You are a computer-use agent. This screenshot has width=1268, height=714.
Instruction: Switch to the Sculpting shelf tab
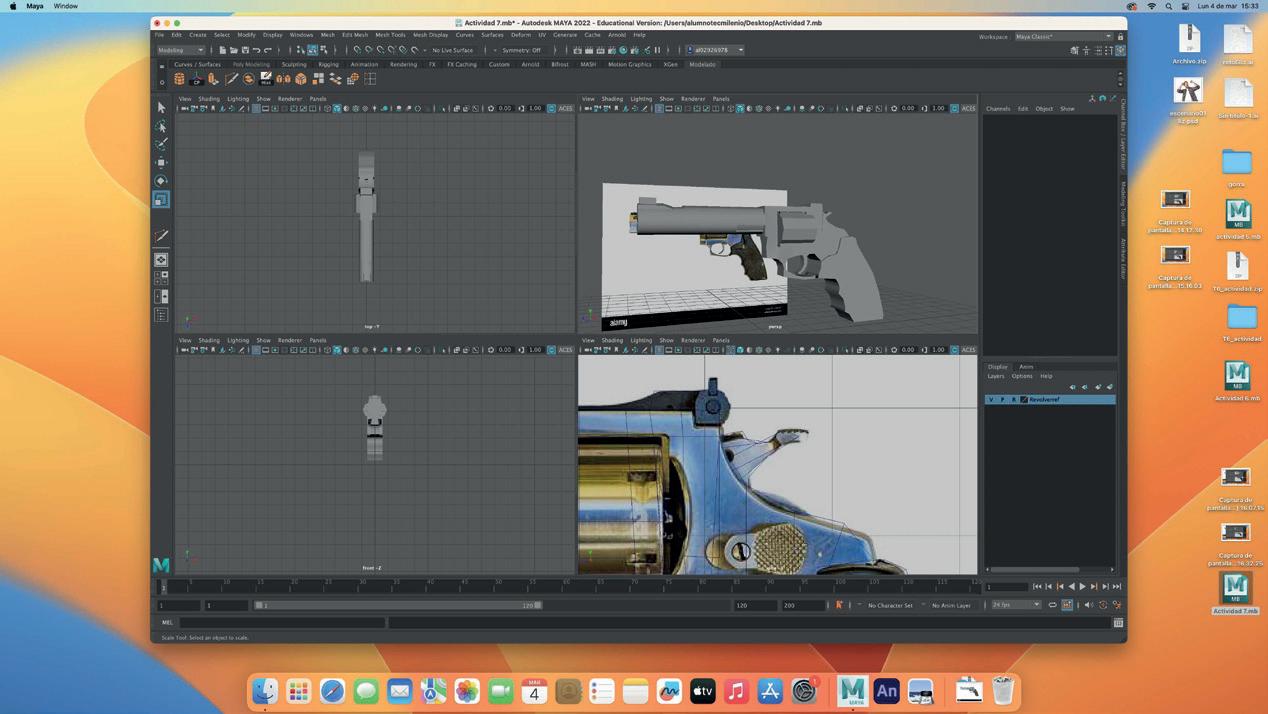[294, 64]
